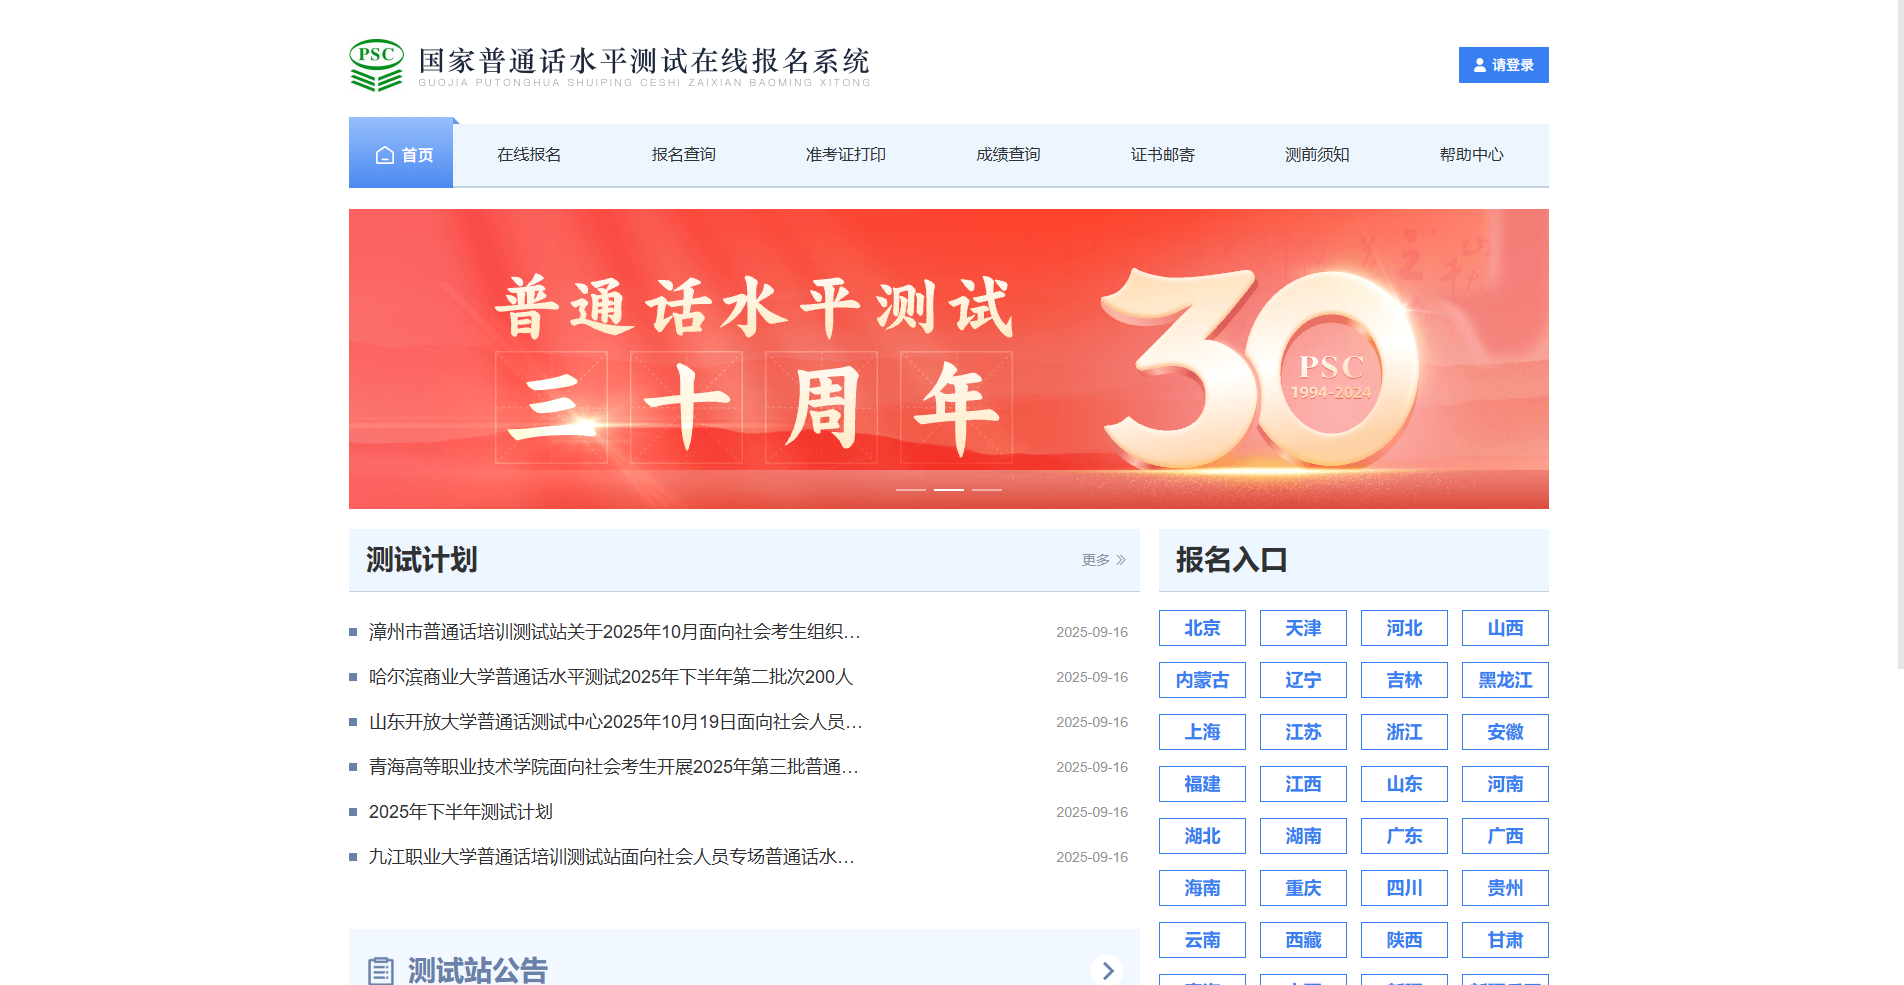The height and width of the screenshot is (985, 1904).
Task: Open the 成绩查询 menu item
Action: [1006, 154]
